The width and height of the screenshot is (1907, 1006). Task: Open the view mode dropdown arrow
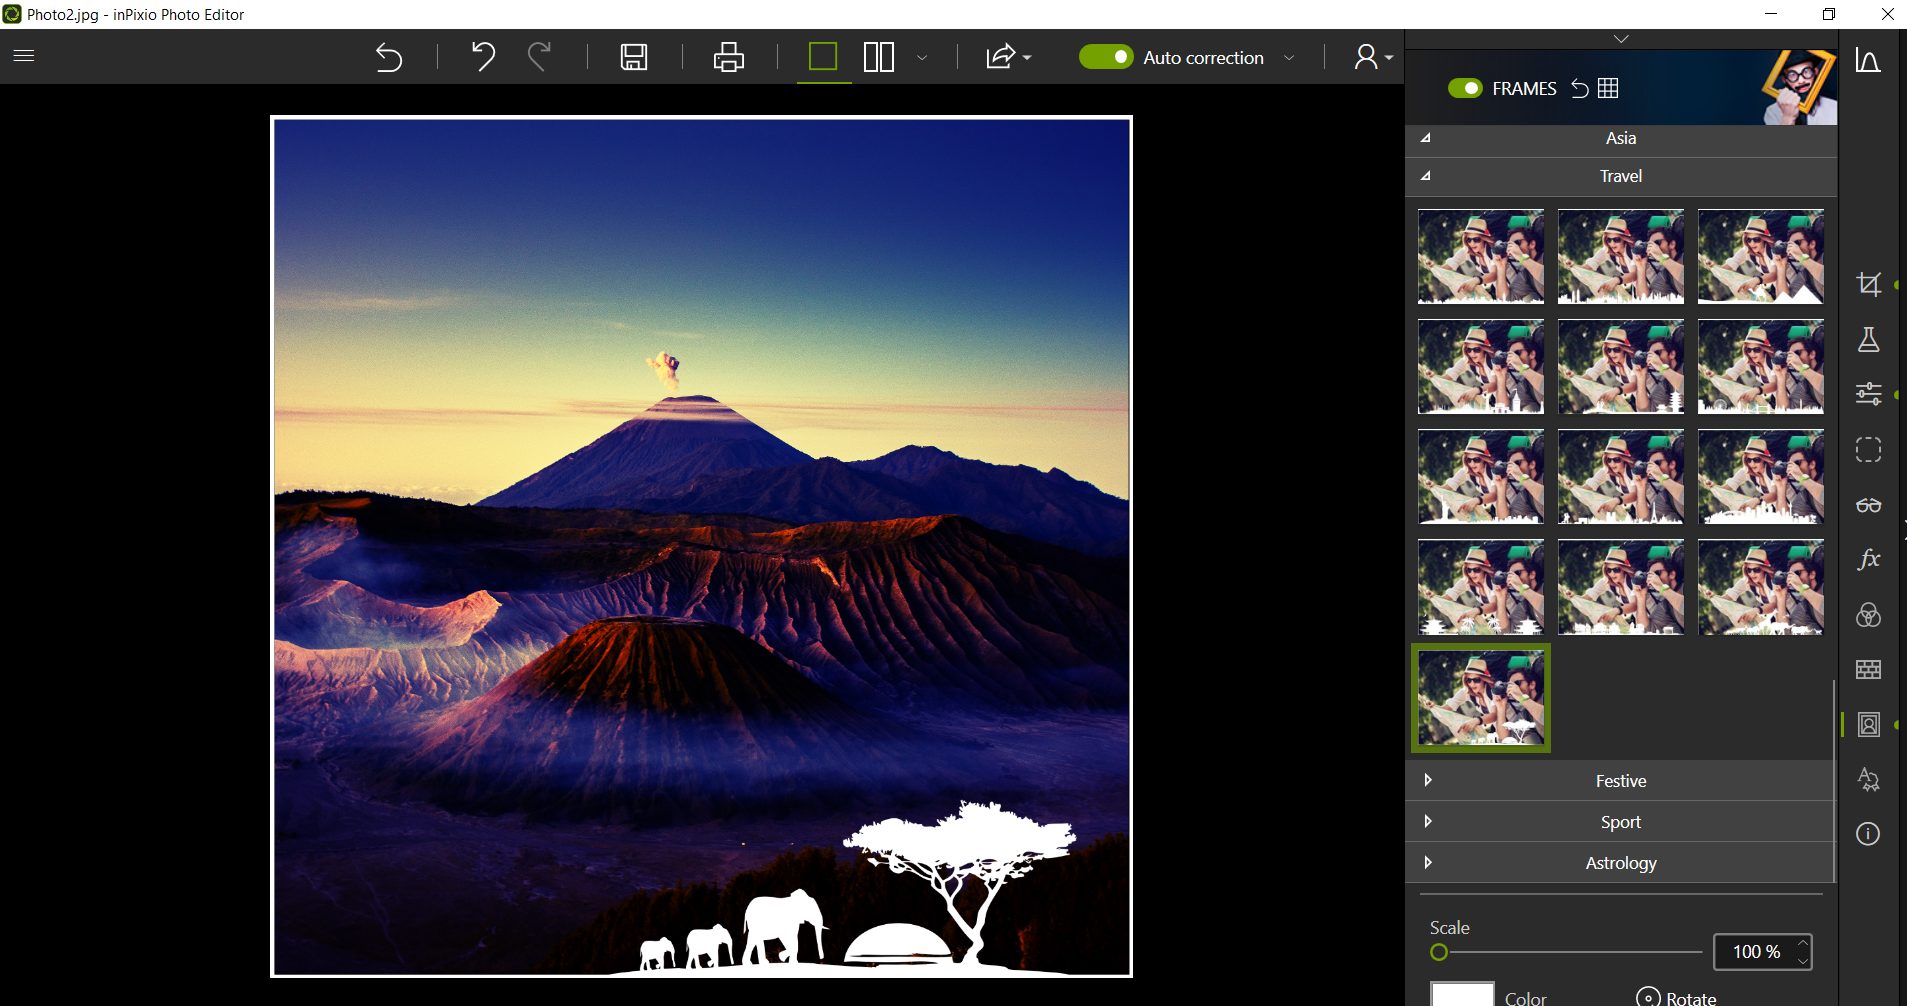pyautogui.click(x=922, y=58)
